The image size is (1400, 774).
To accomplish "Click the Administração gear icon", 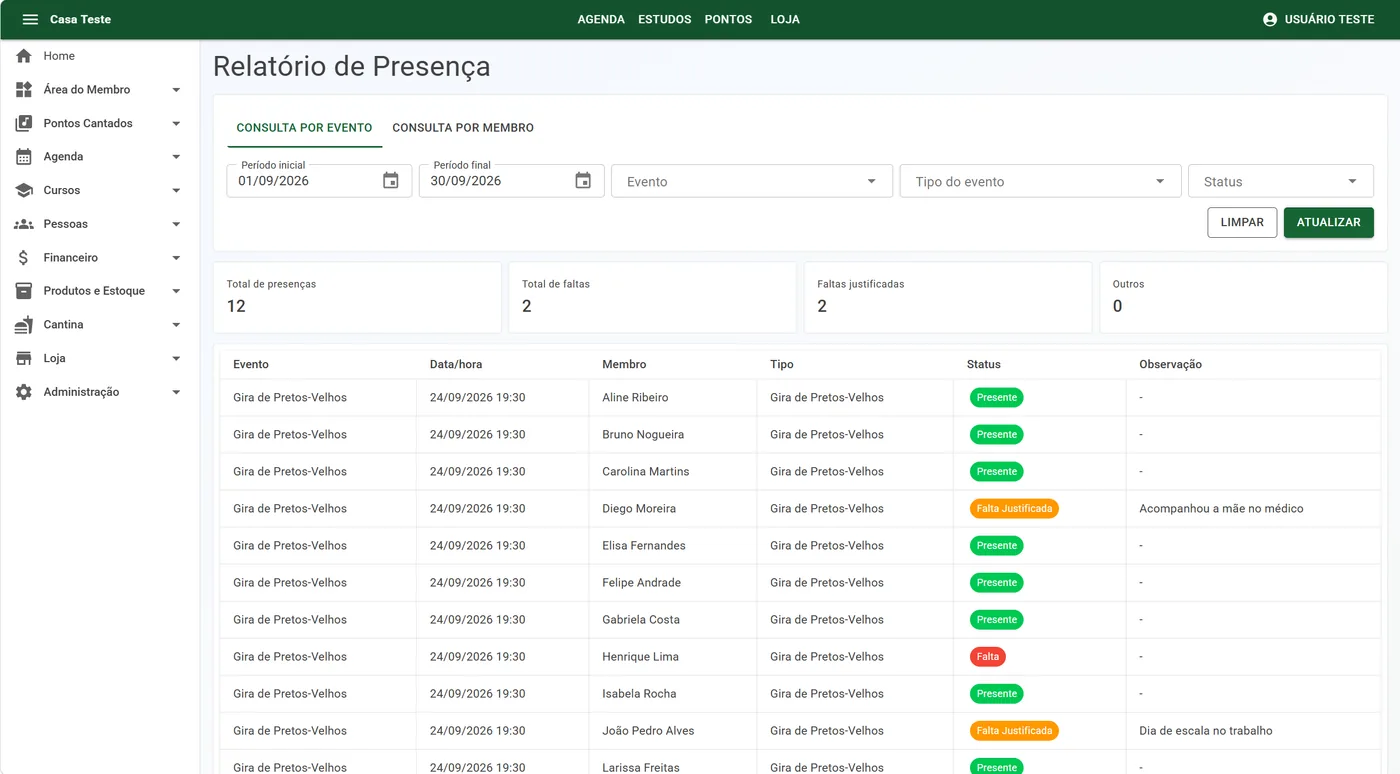I will coord(24,392).
